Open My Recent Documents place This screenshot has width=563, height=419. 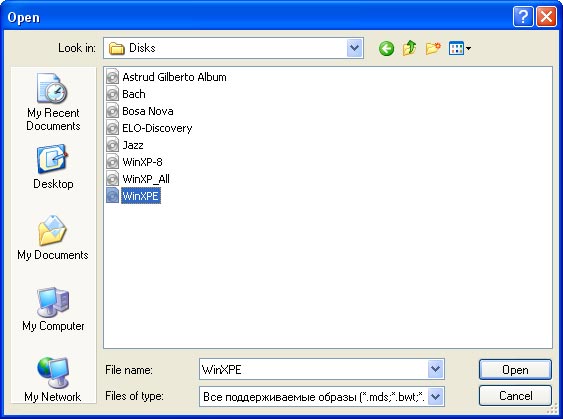53,102
